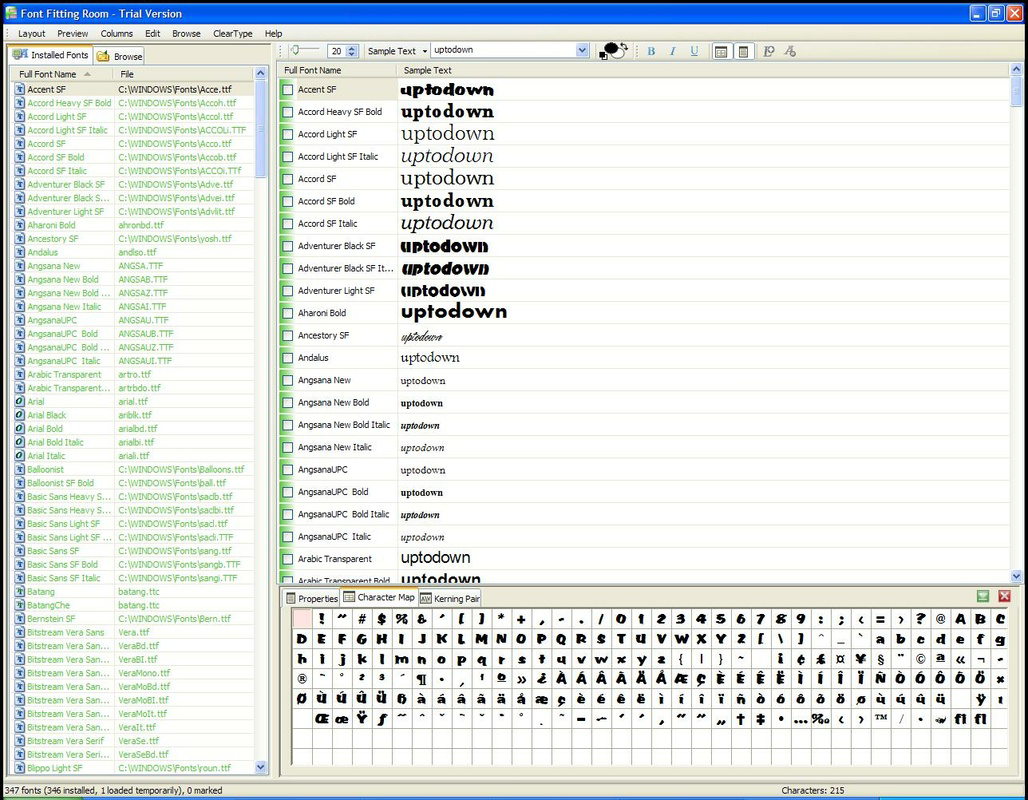Viewport: 1028px width, 800px height.
Task: Close the bottom panel with red X
Action: (1004, 596)
